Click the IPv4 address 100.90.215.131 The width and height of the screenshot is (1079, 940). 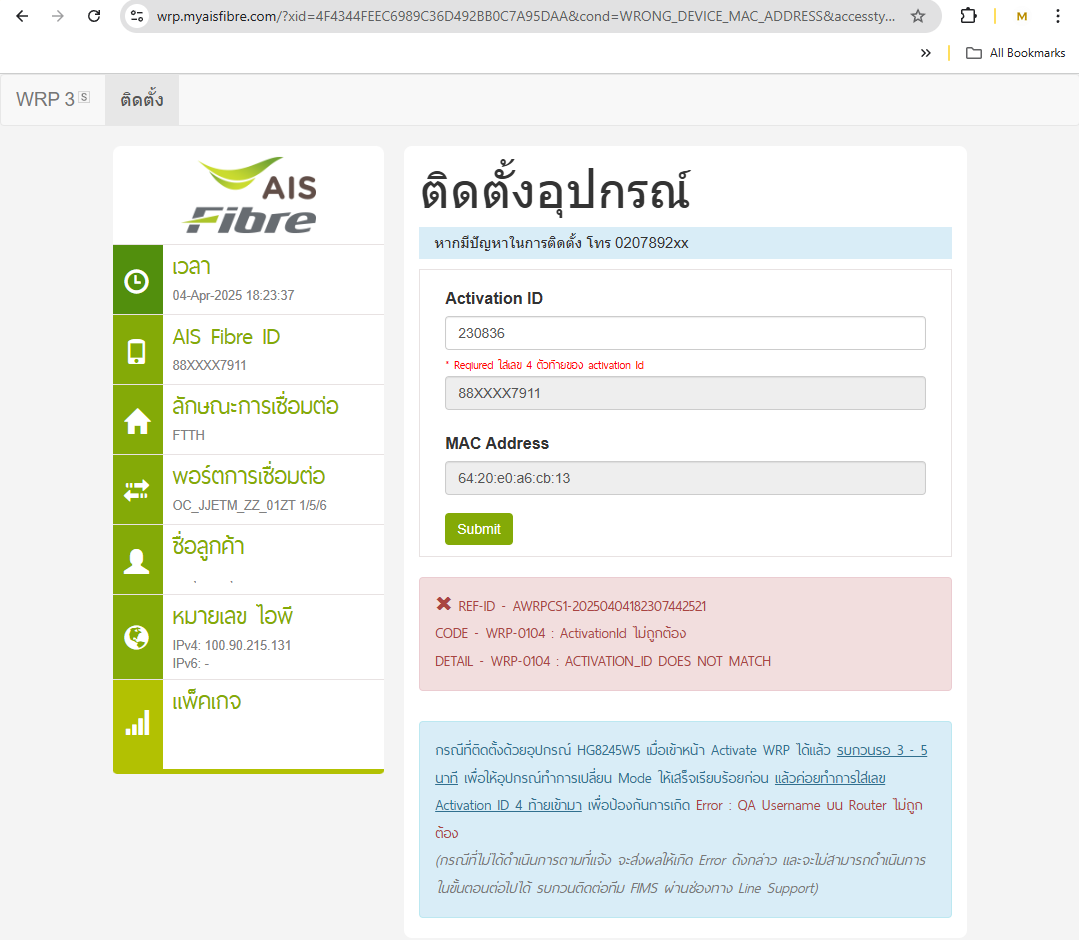click(x=232, y=645)
